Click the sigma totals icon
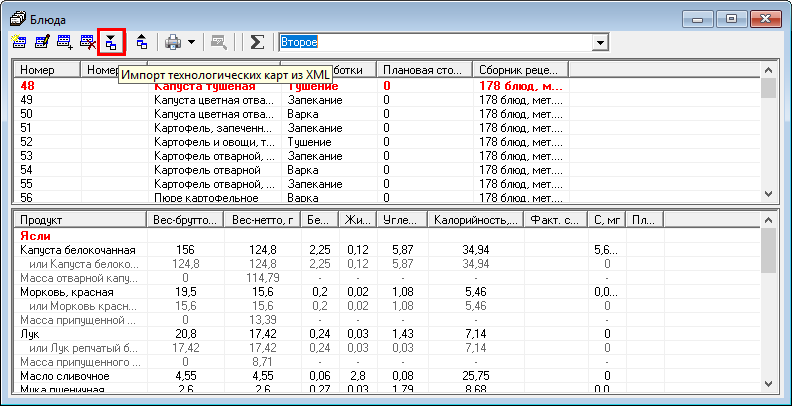The height and width of the screenshot is (406, 792). tap(257, 43)
